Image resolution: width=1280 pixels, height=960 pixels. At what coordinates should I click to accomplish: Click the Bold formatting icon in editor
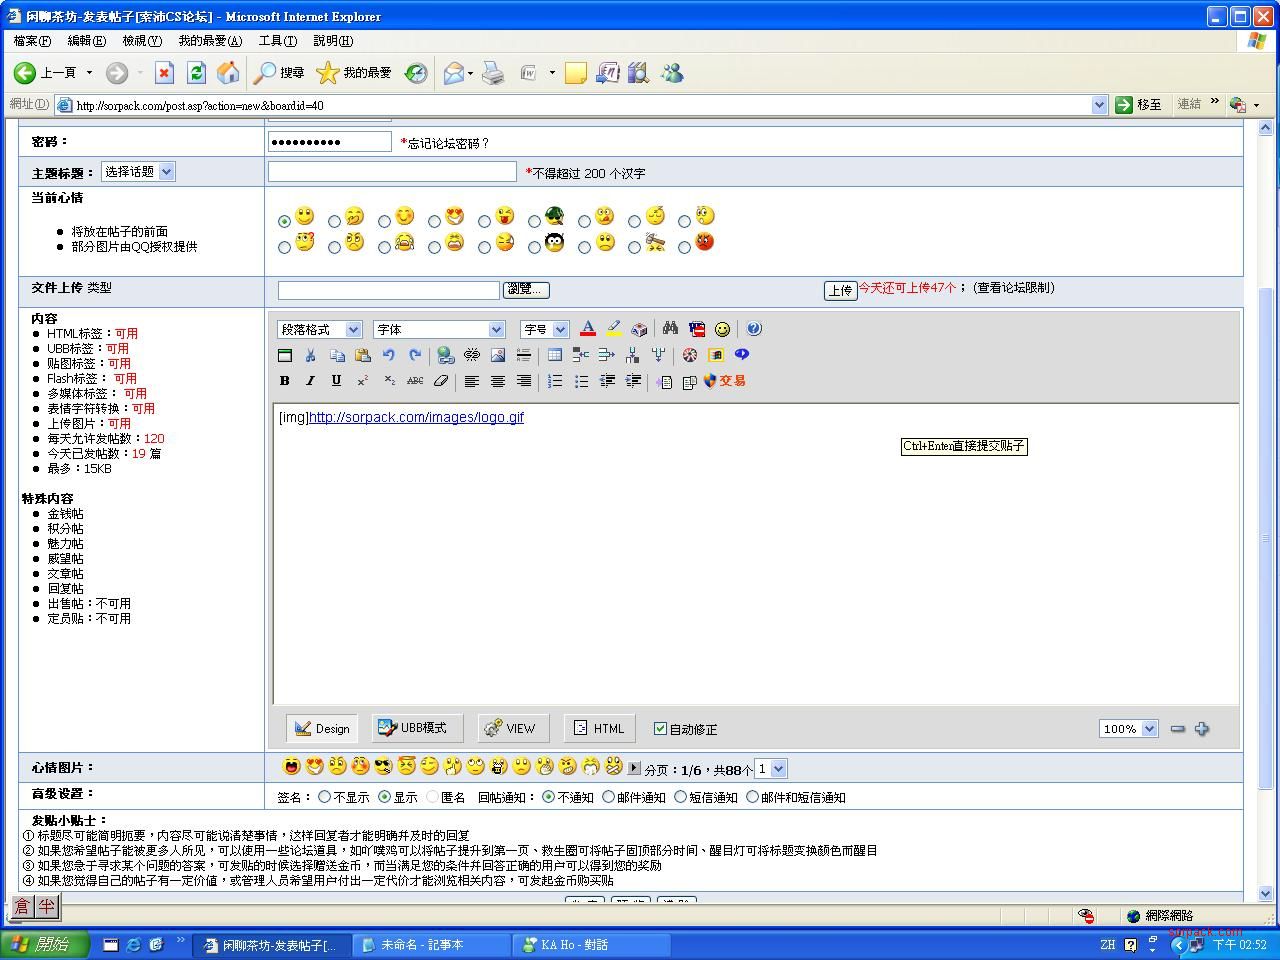285,381
